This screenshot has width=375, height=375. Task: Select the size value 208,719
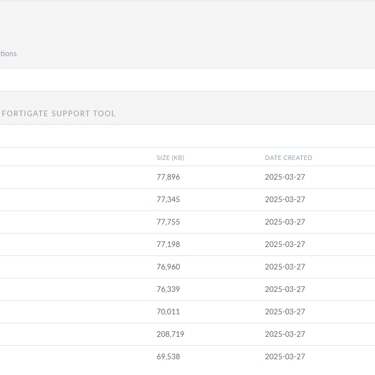[170, 334]
